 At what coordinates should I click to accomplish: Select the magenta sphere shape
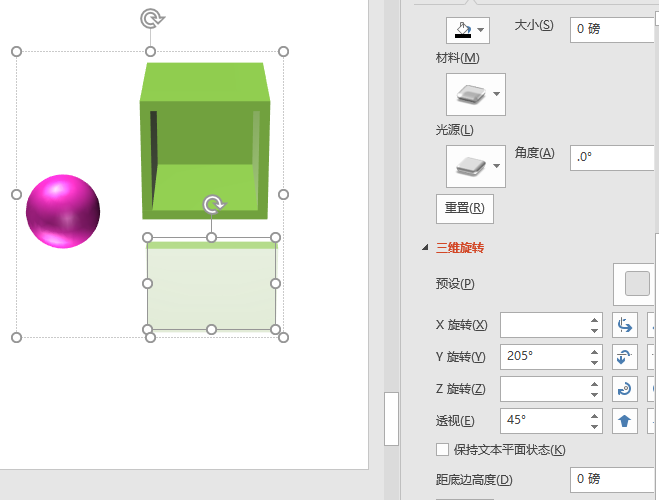[x=63, y=211]
